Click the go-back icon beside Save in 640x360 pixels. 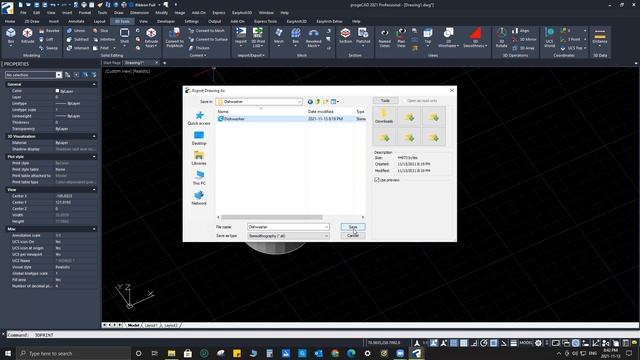point(310,102)
